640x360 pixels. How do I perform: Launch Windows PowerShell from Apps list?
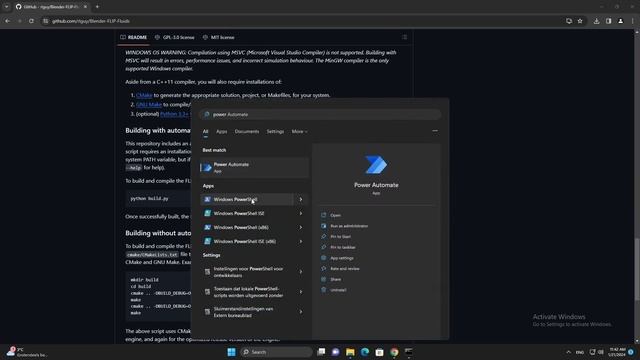click(x=247, y=200)
